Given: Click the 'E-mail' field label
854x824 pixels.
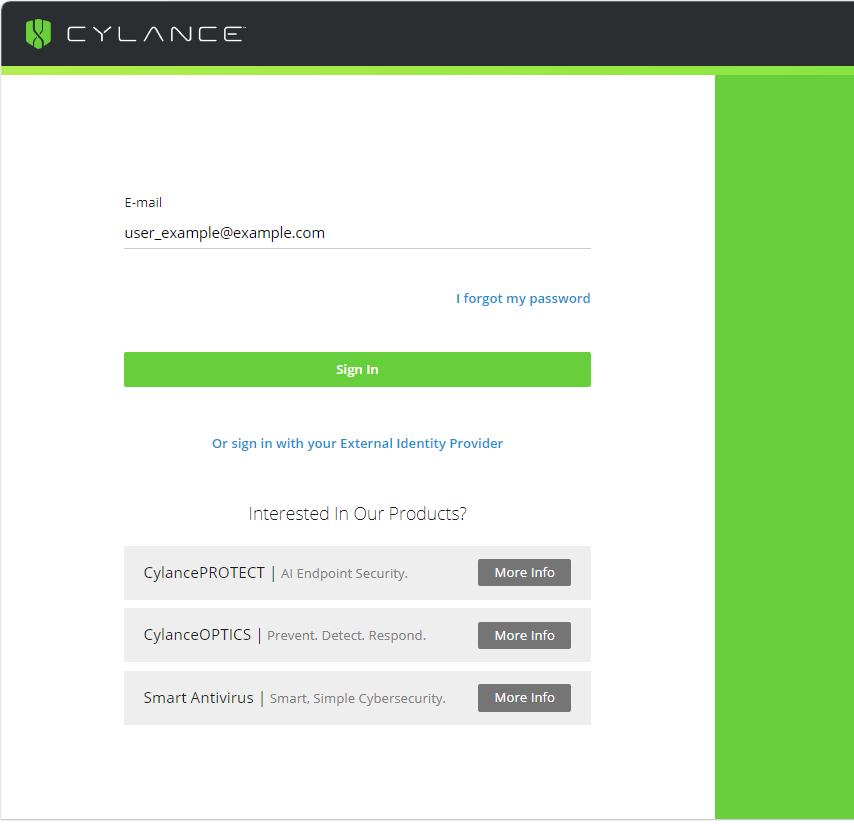Looking at the screenshot, I should [143, 203].
